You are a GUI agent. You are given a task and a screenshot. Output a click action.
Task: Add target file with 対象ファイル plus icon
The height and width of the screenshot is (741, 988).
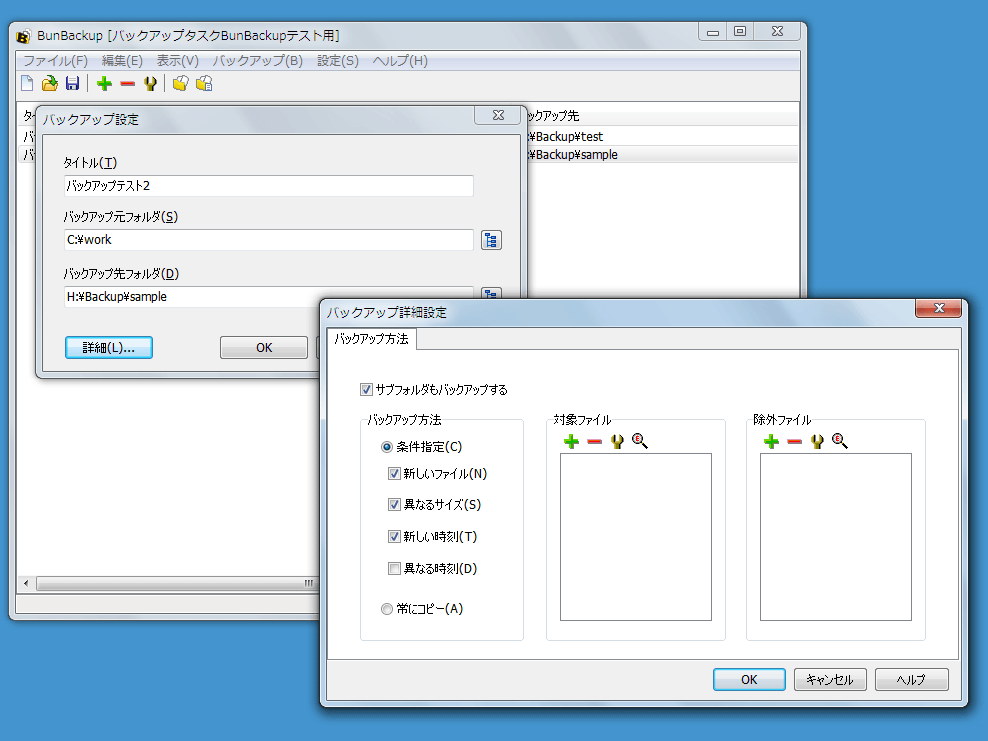tap(572, 441)
